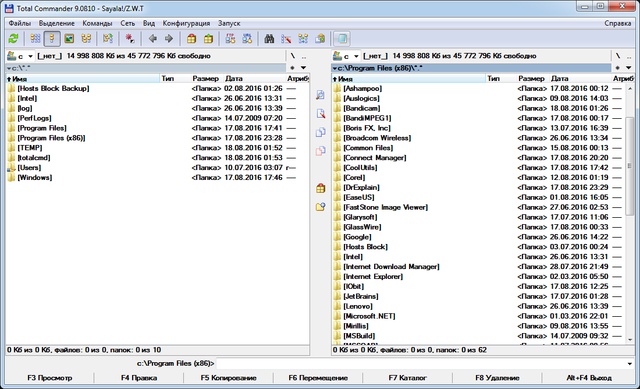Click the red star invert selection icon
This screenshot has height=389, width=640.
(x=130, y=39)
